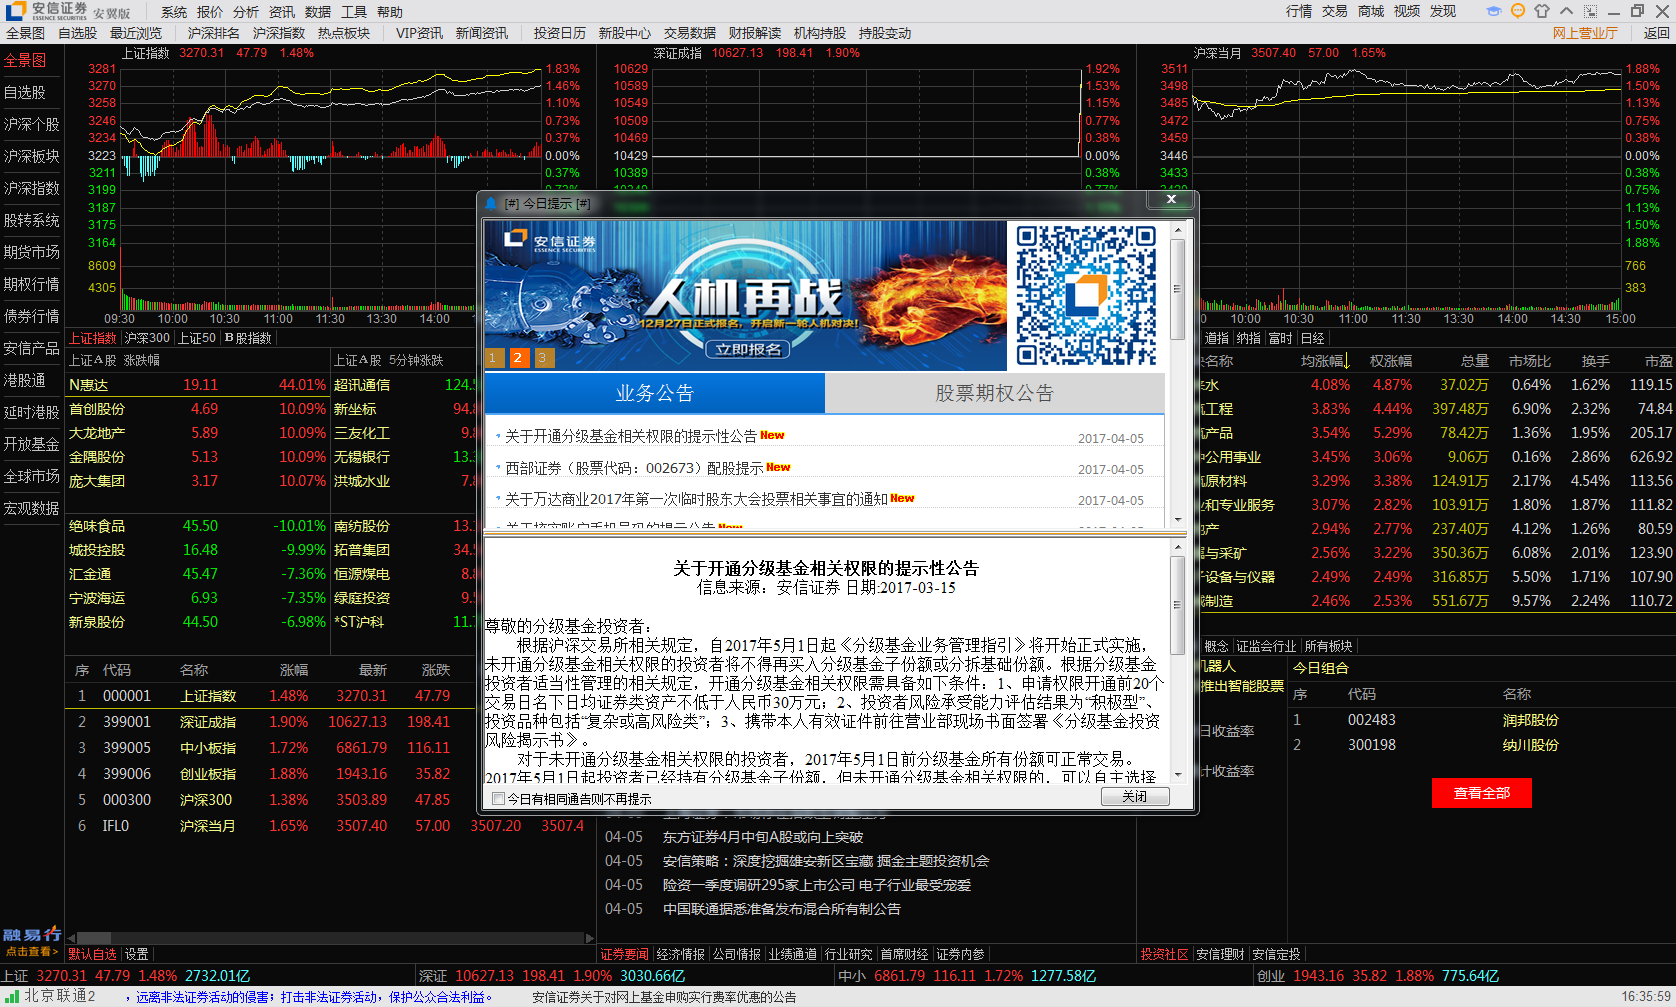Select banner slide number 2
Viewport: 1676px width, 1007px height.
coord(518,357)
